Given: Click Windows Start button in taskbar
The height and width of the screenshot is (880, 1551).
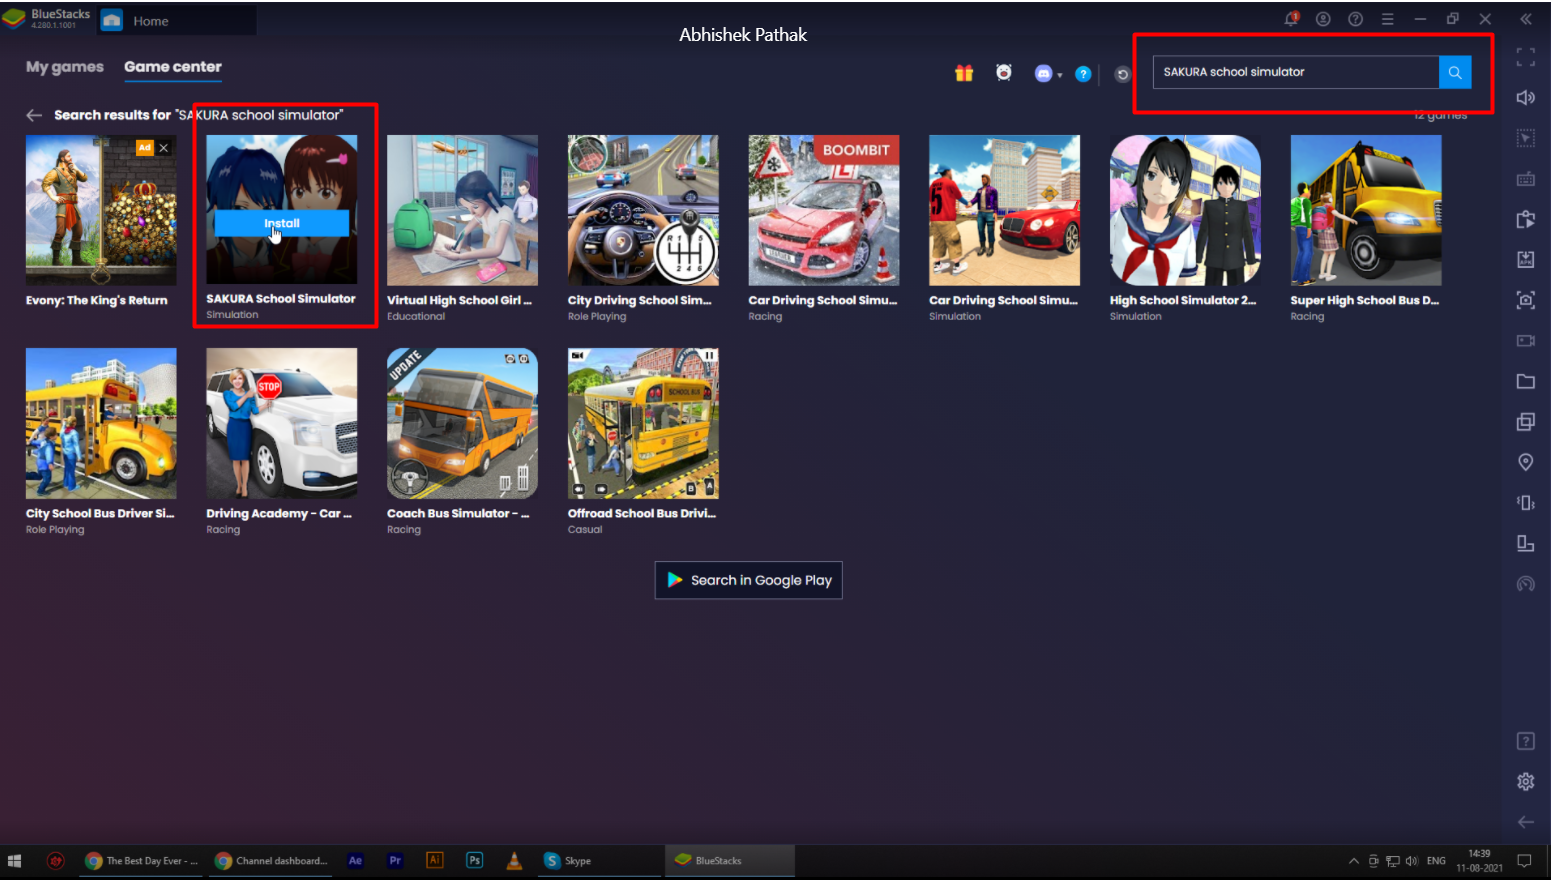Looking at the screenshot, I should 15,861.
